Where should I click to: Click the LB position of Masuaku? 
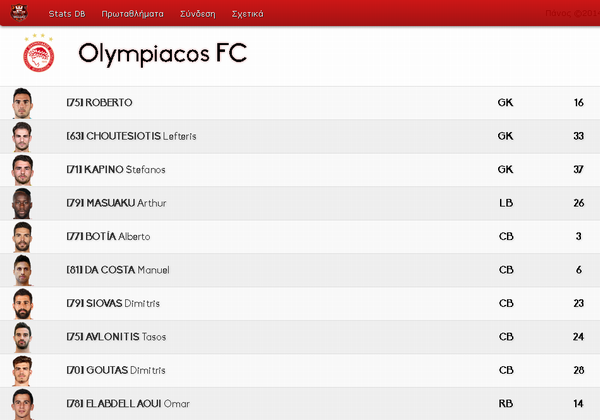[x=506, y=203]
